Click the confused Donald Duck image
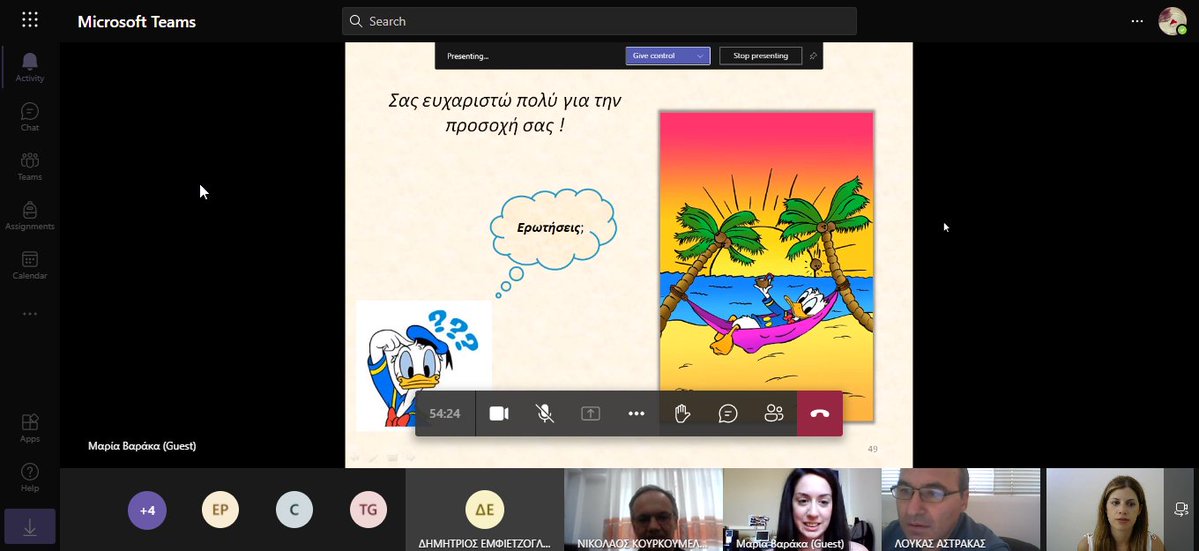 423,365
